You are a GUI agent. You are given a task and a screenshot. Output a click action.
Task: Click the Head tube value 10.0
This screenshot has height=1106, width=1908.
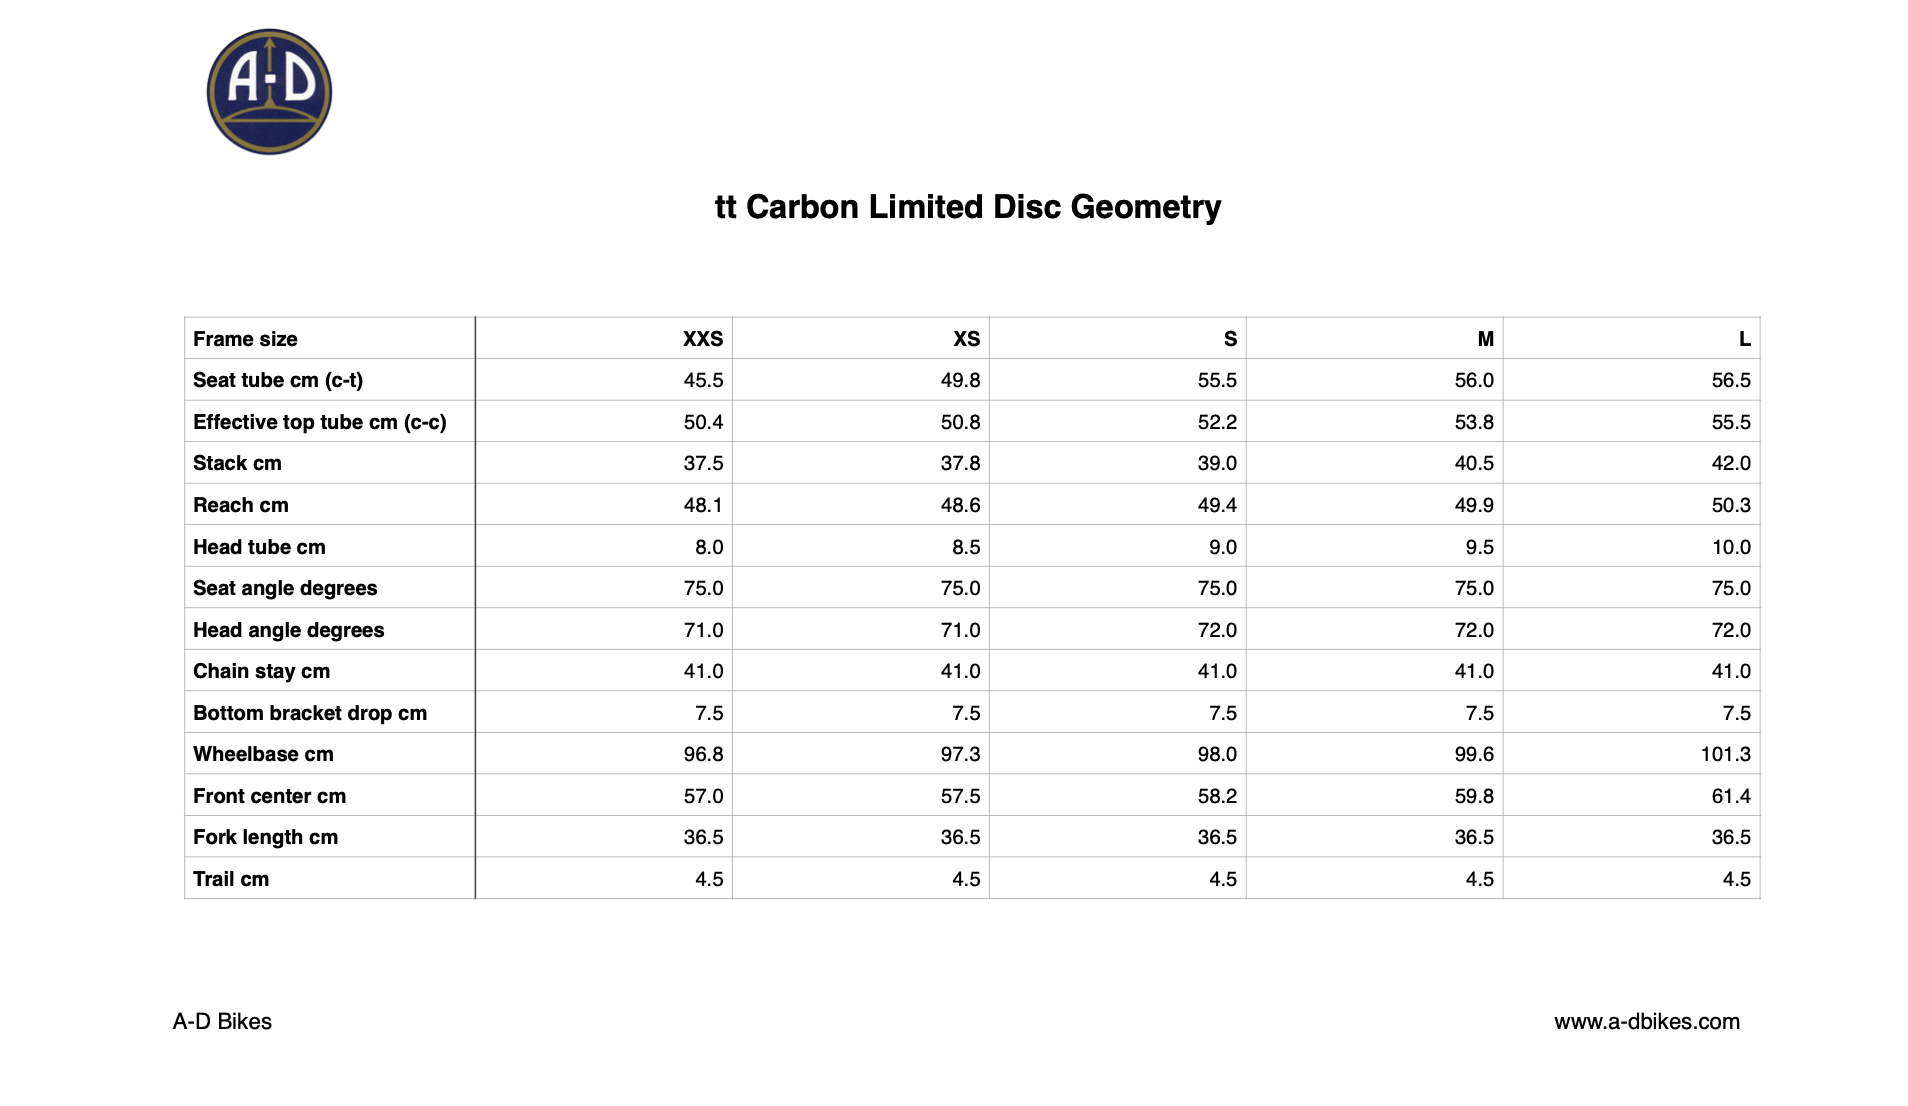(x=1731, y=547)
